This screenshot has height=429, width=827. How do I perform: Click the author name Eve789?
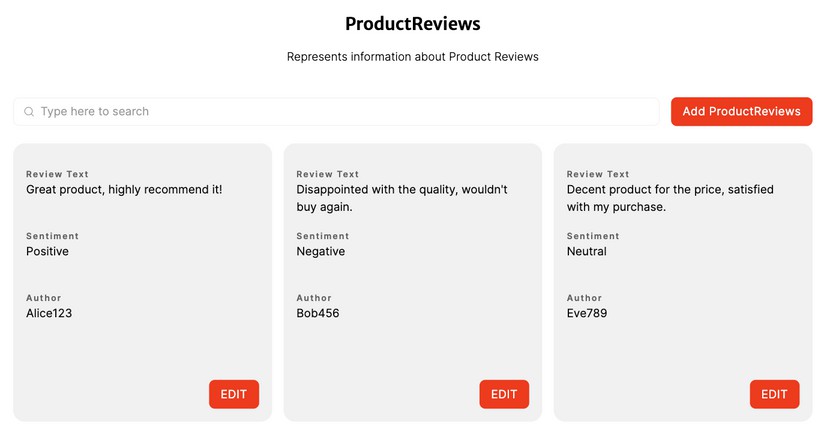pyautogui.click(x=587, y=313)
